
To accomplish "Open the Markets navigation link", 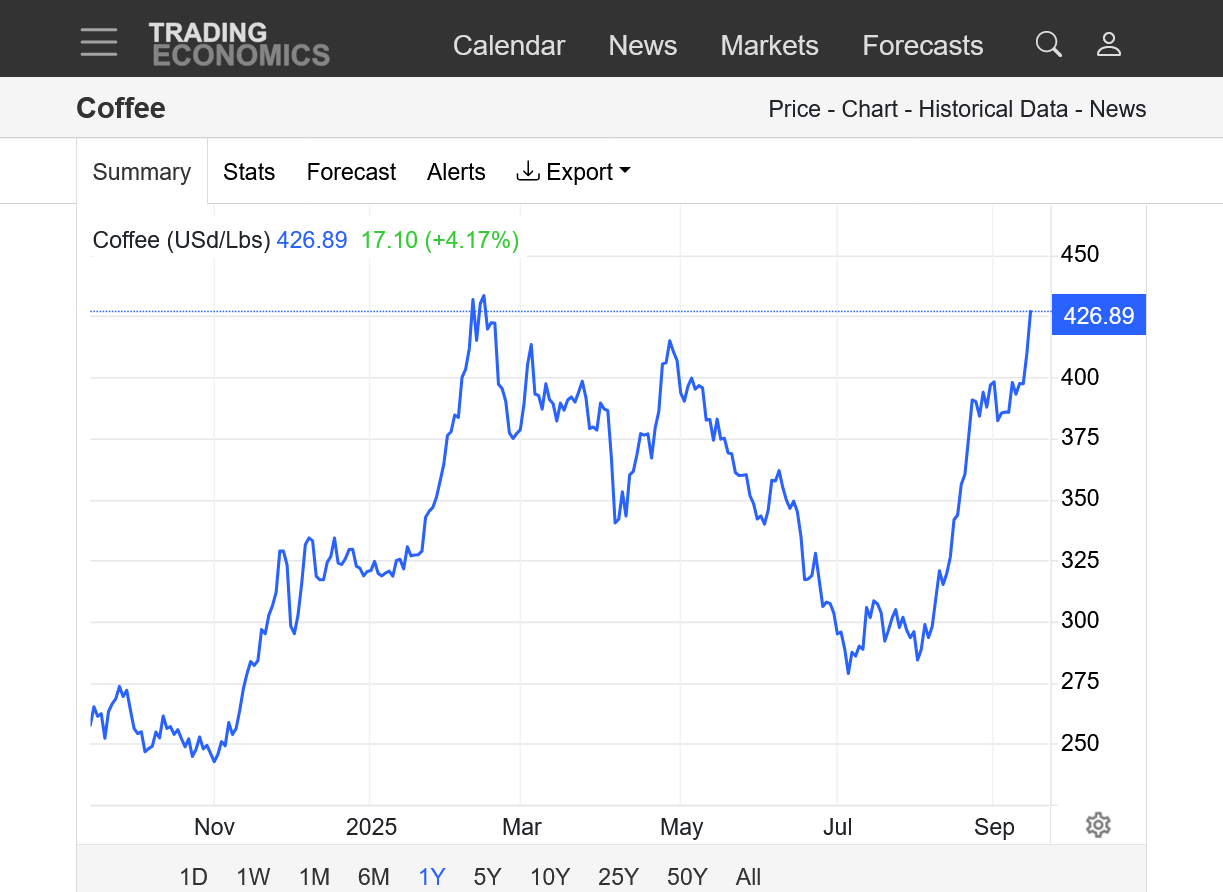I will point(769,46).
